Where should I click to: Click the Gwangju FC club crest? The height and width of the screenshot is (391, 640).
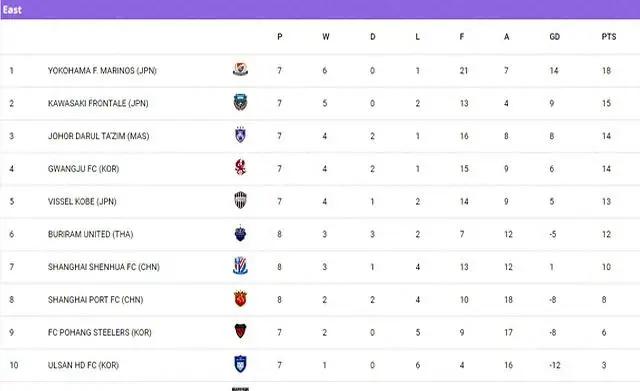tap(240, 167)
